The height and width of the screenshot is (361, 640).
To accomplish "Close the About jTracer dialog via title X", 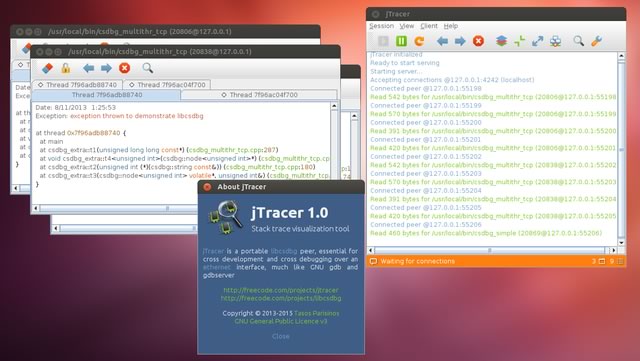I will 207,187.
